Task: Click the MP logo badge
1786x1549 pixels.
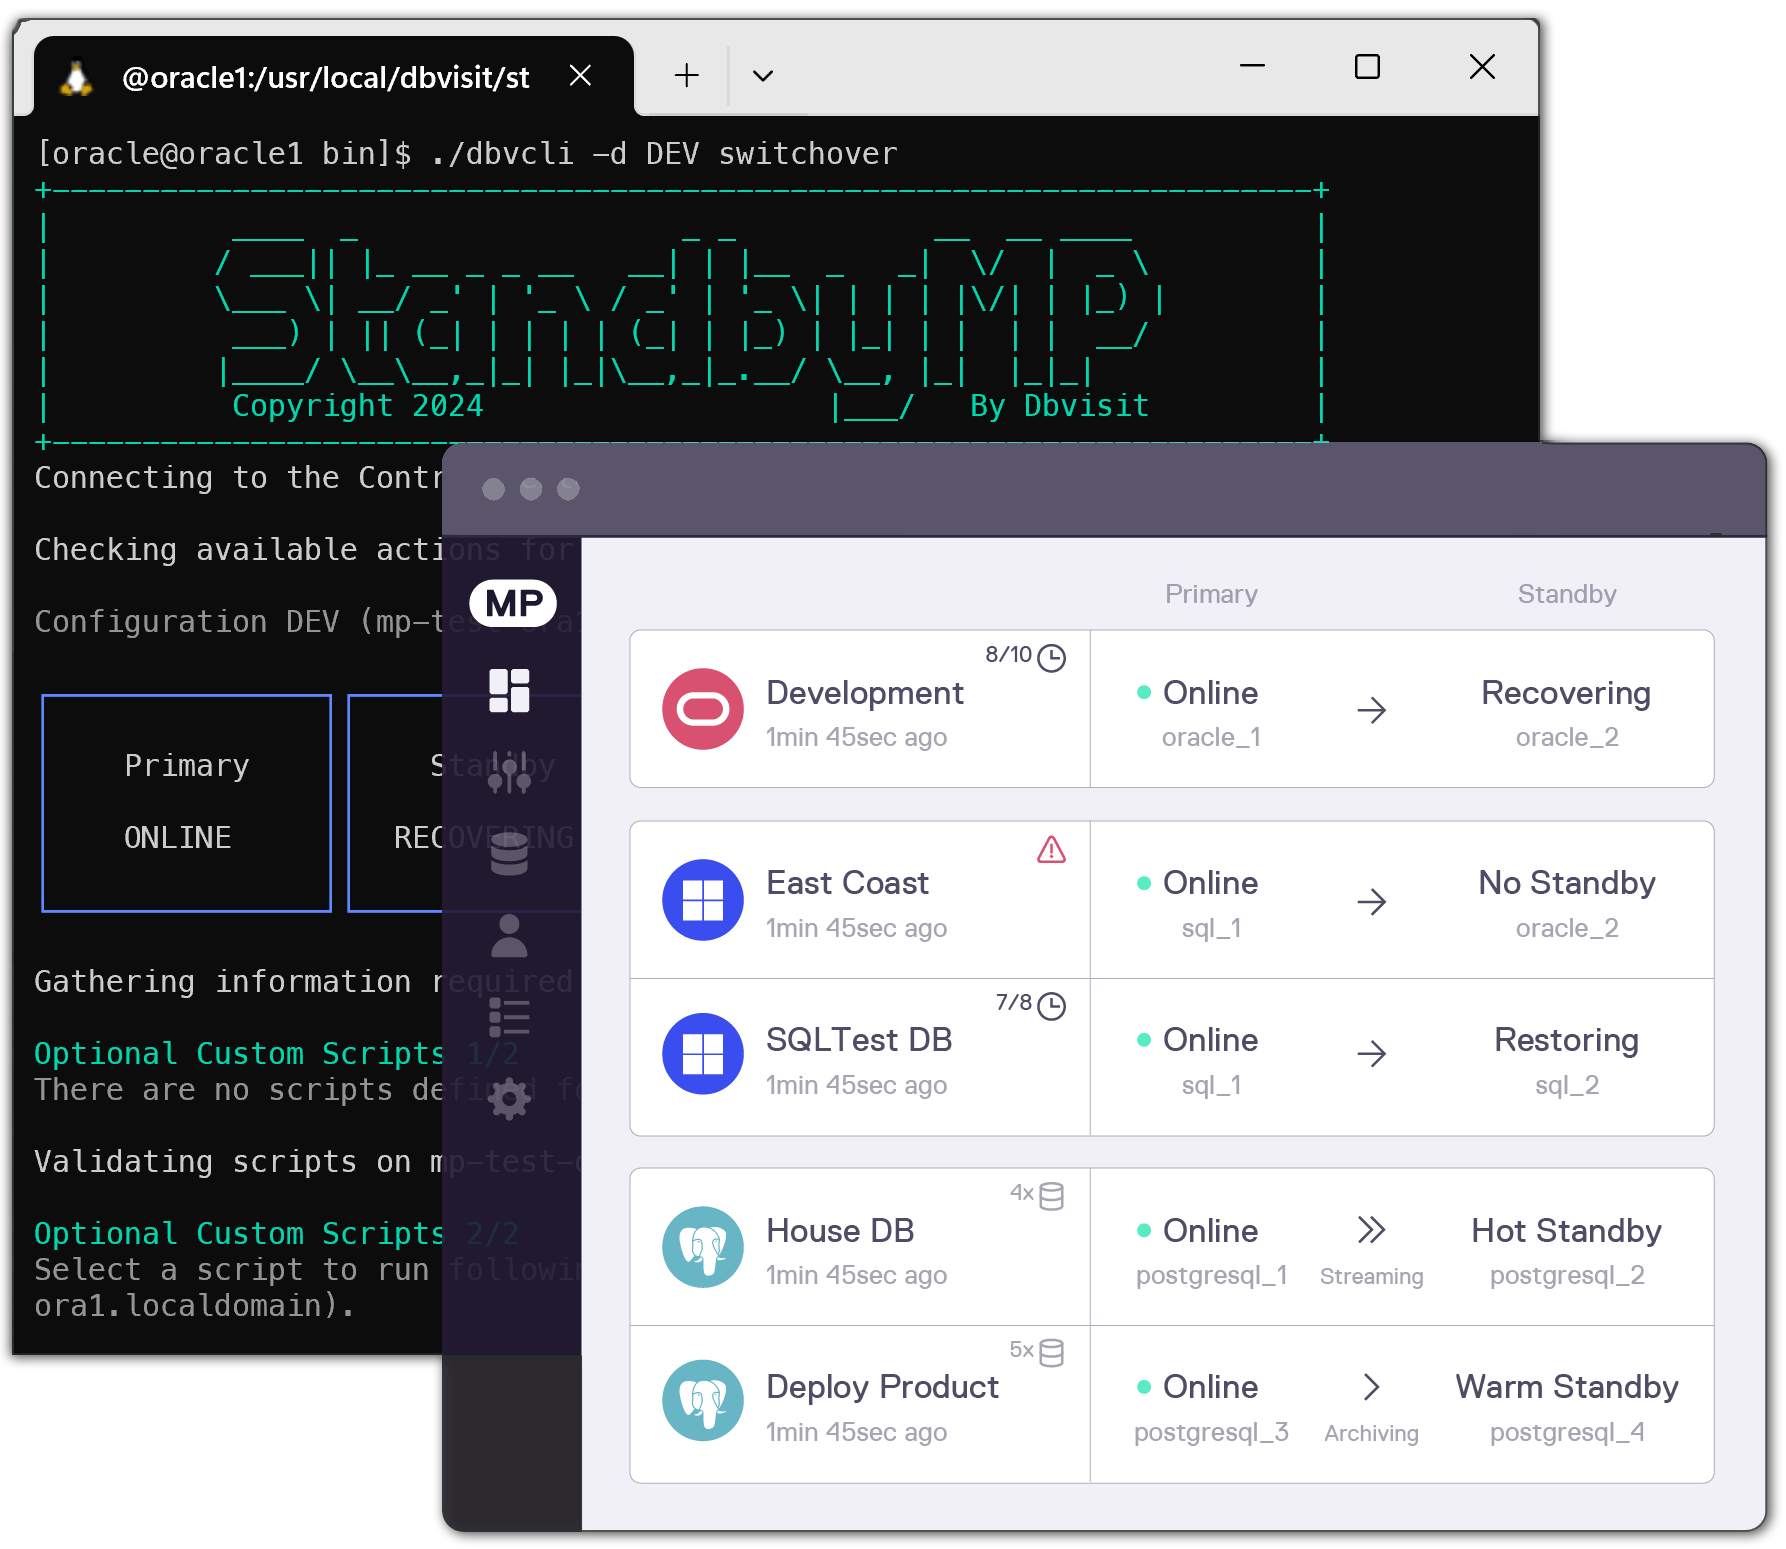Action: point(513,603)
